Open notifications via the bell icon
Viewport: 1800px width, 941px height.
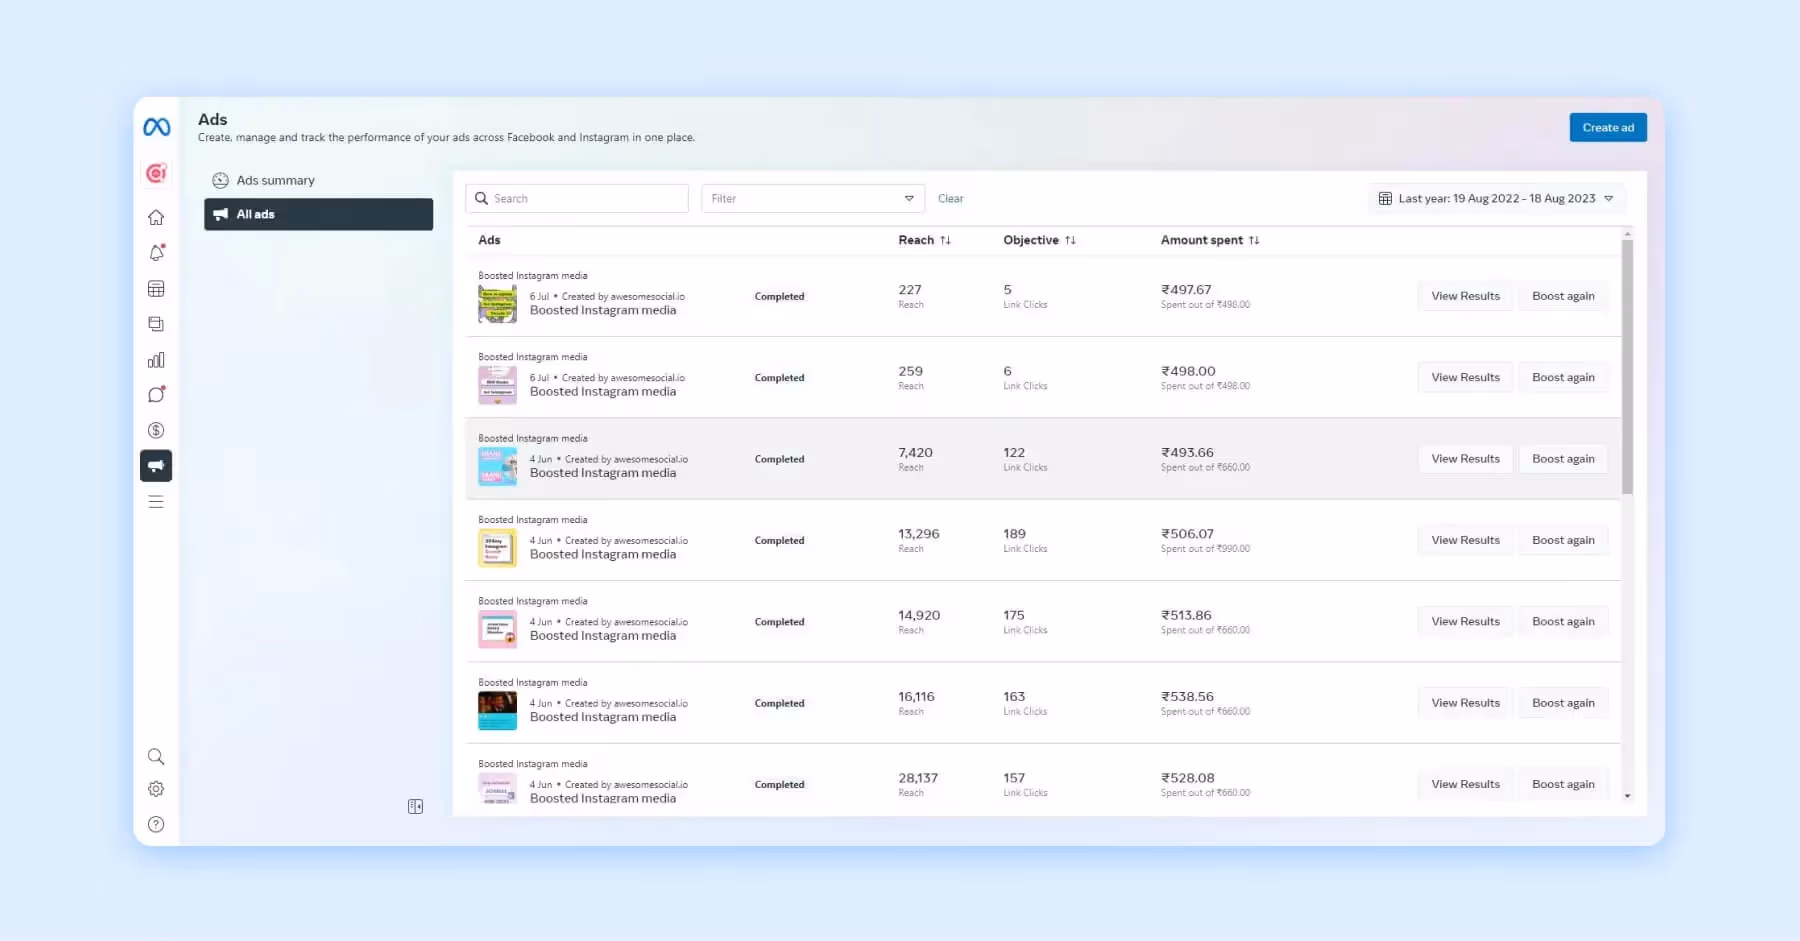(156, 252)
